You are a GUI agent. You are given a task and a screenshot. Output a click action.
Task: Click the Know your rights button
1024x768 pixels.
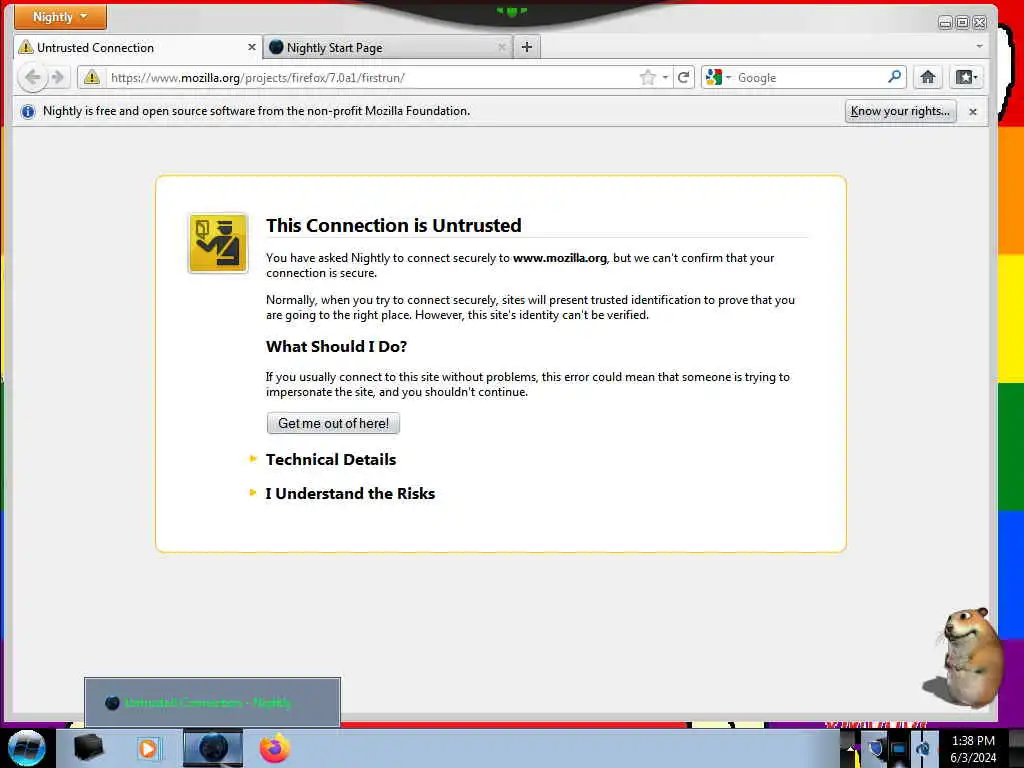coord(900,111)
